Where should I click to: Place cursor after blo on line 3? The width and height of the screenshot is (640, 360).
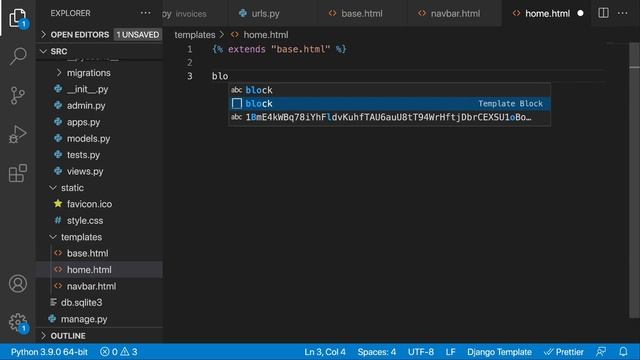[229, 76]
